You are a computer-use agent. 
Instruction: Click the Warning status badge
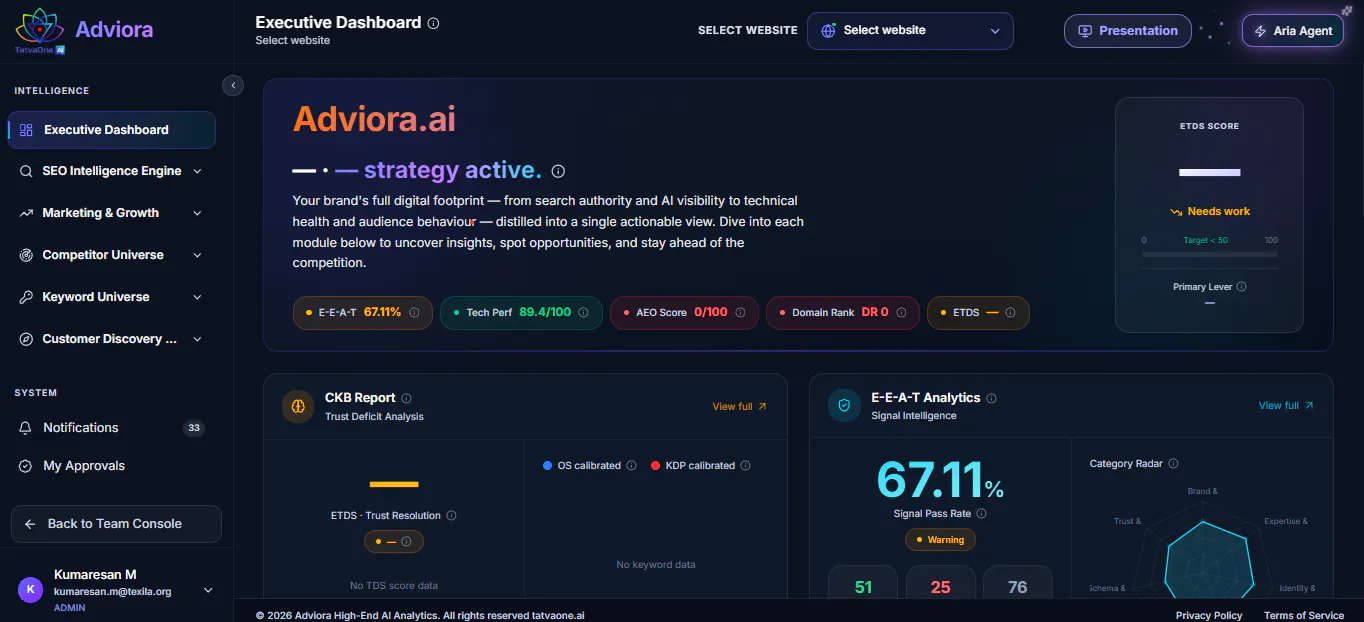pos(940,540)
